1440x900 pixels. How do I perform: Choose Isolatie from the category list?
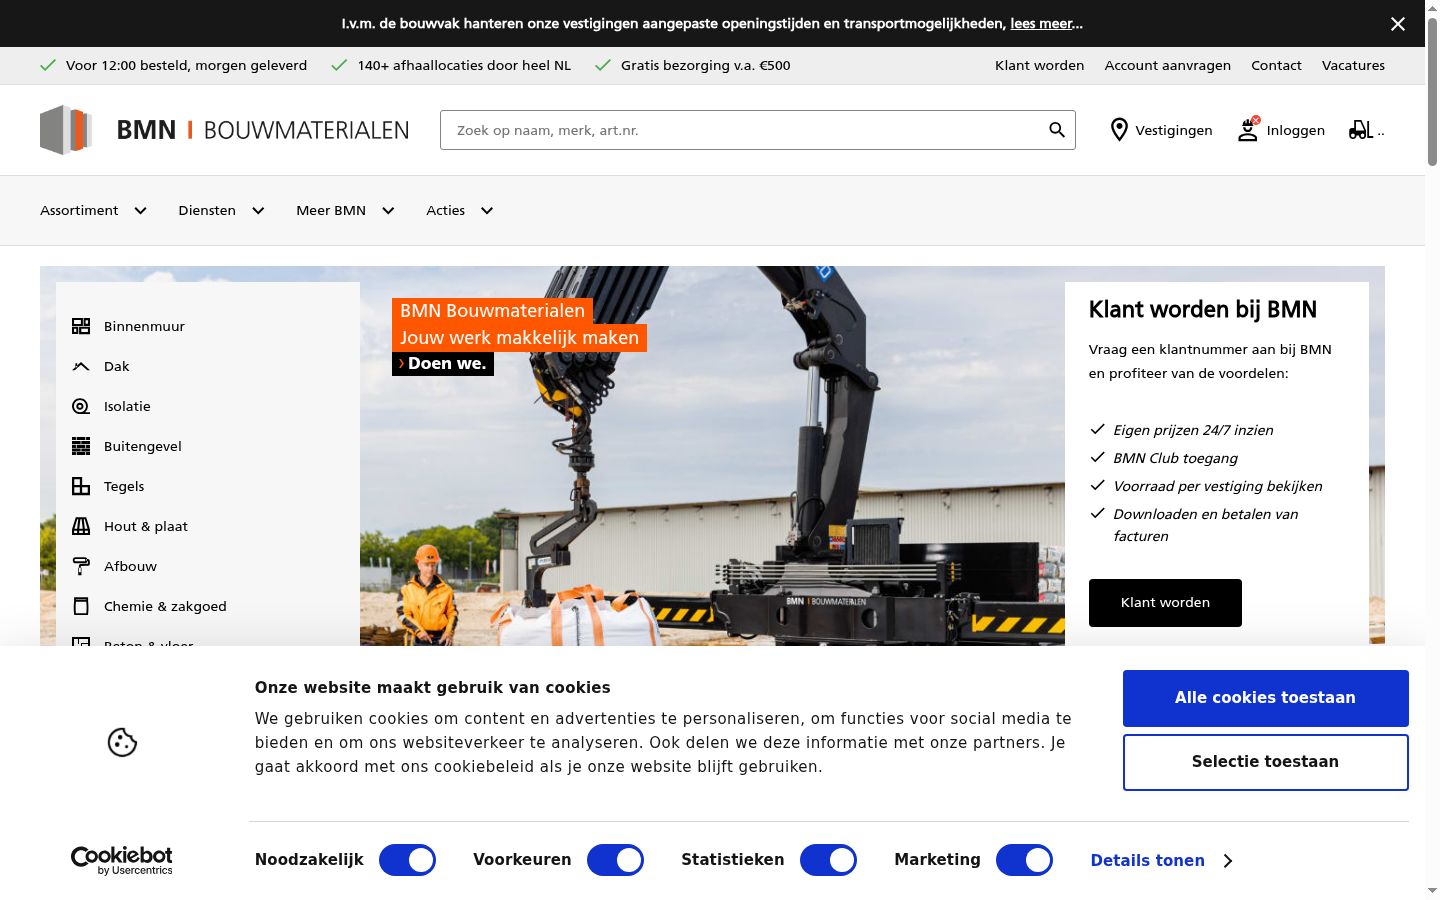[127, 406]
